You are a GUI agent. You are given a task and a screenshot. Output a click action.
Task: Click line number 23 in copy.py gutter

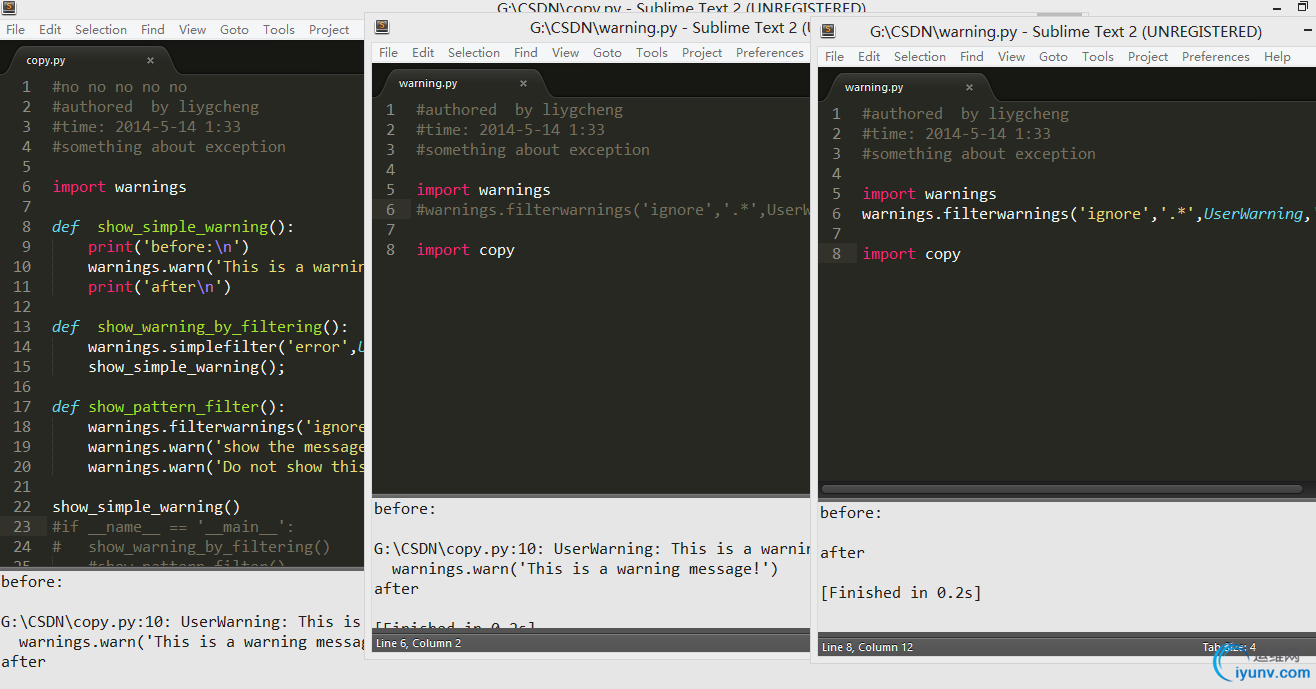(23, 527)
